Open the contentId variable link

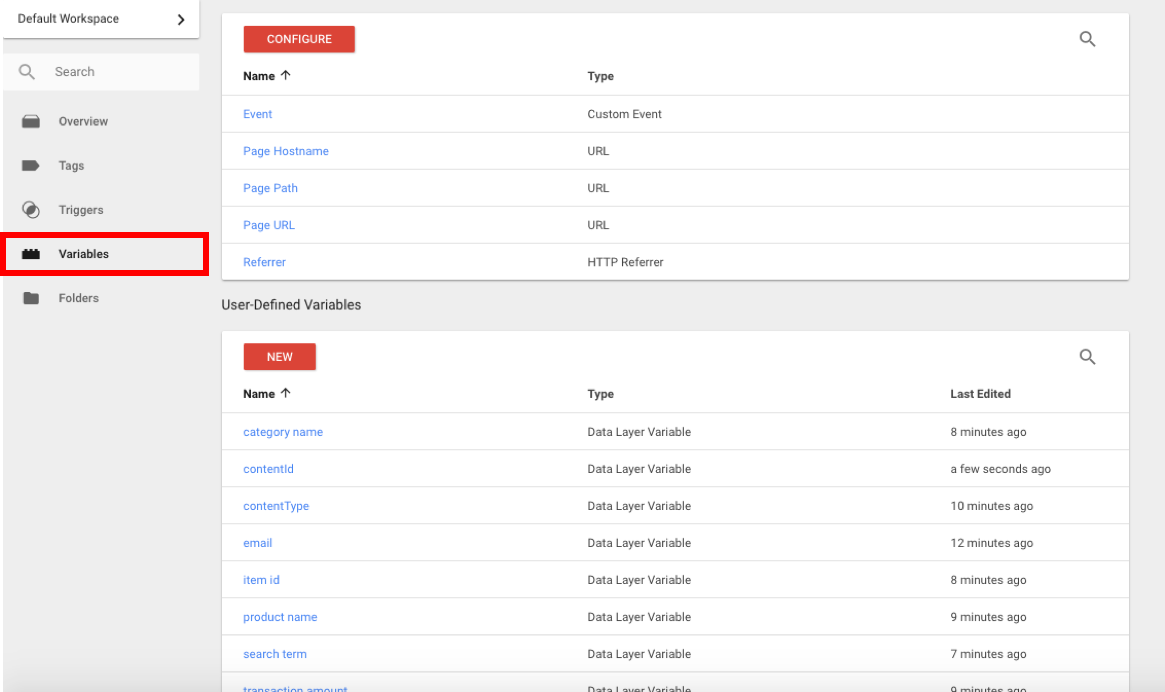click(x=268, y=469)
